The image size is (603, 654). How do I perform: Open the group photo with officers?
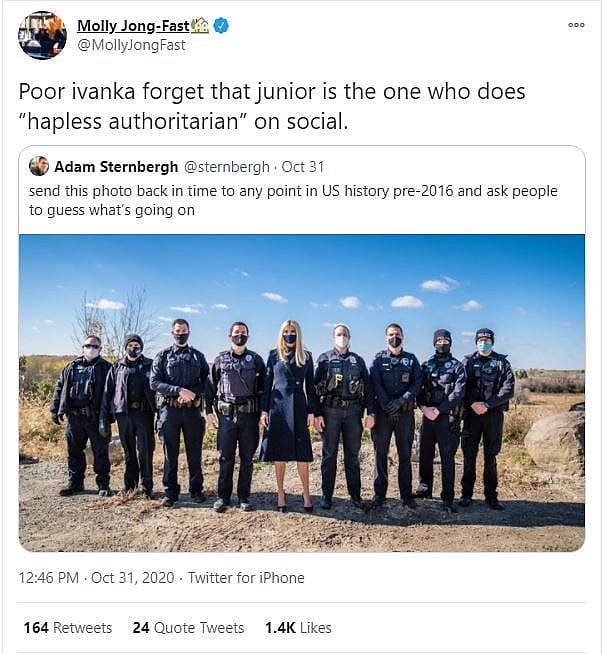[x=302, y=393]
